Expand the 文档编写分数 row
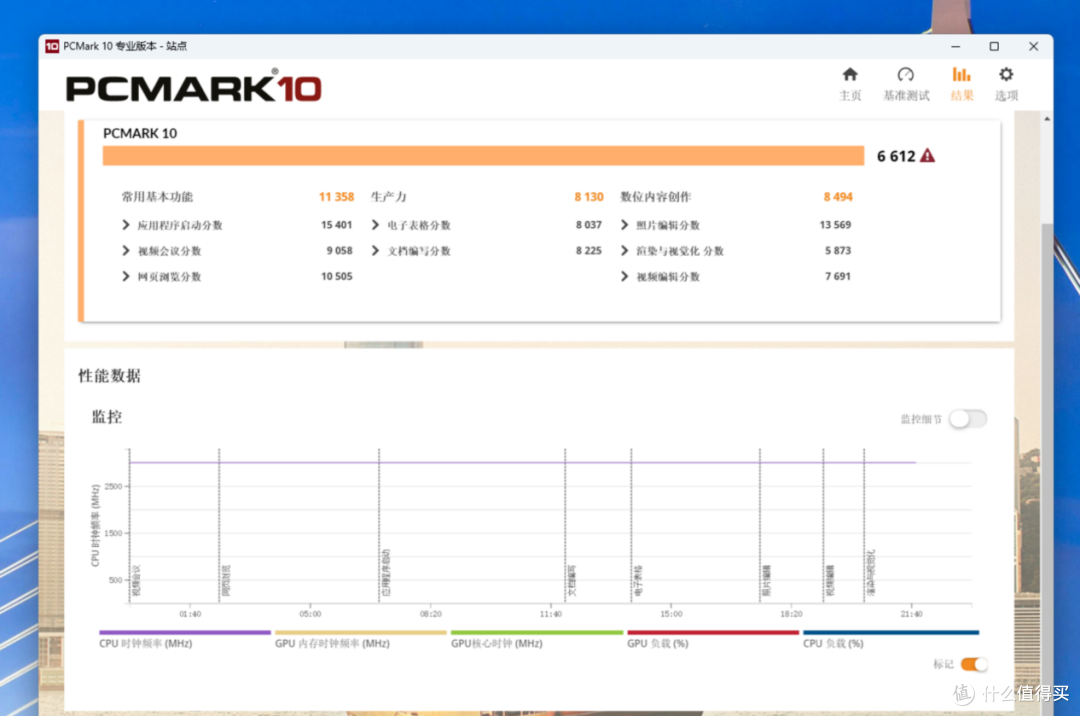1080x716 pixels. [375, 251]
